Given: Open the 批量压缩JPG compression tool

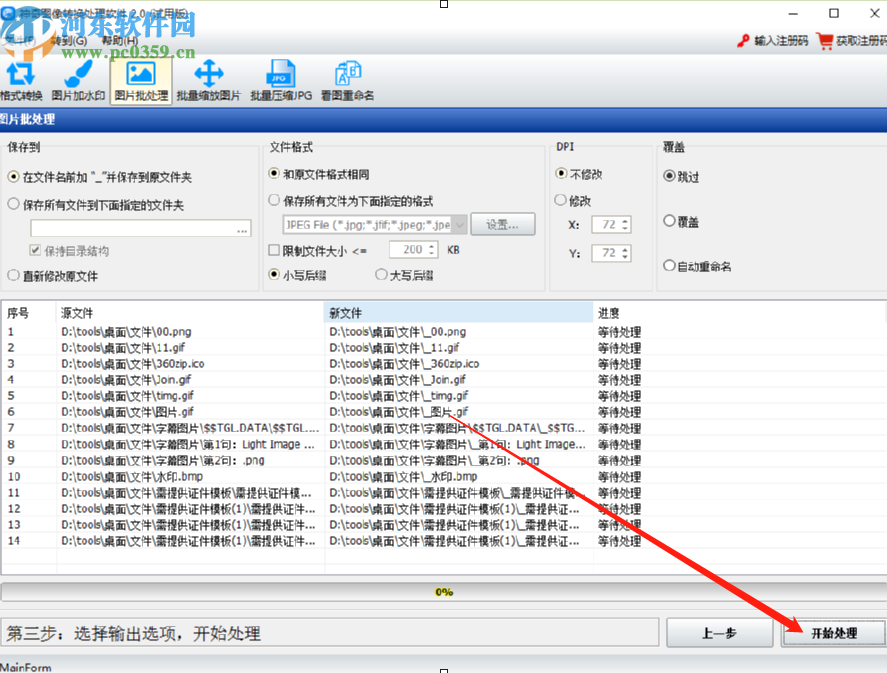Looking at the screenshot, I should click(278, 80).
